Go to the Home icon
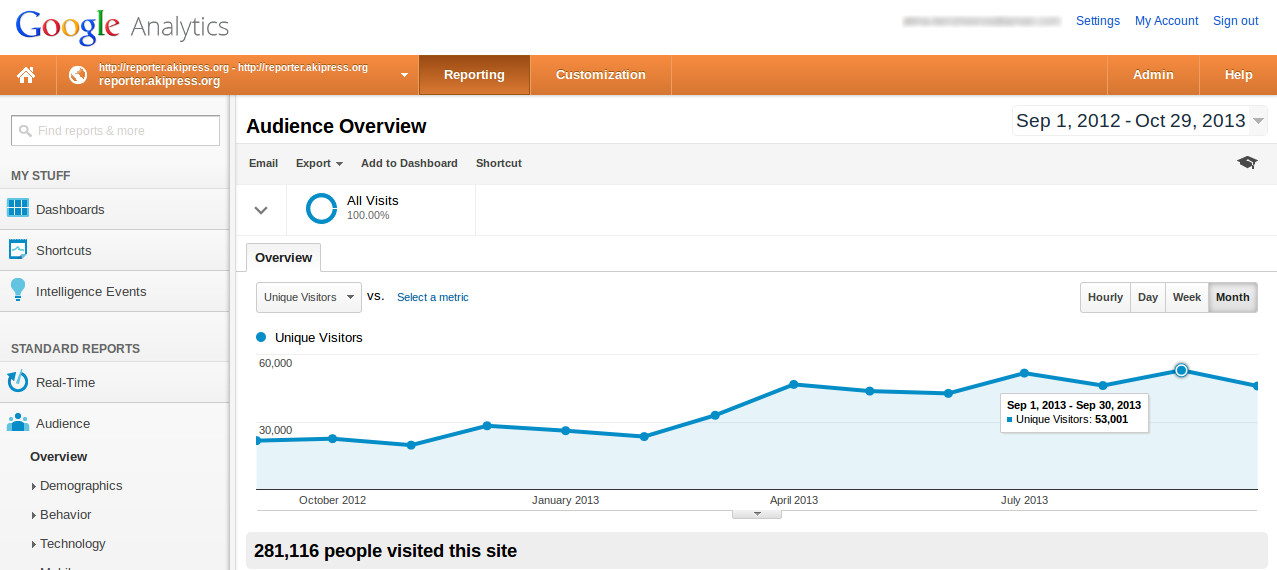The width and height of the screenshot is (1277, 570). (27, 75)
